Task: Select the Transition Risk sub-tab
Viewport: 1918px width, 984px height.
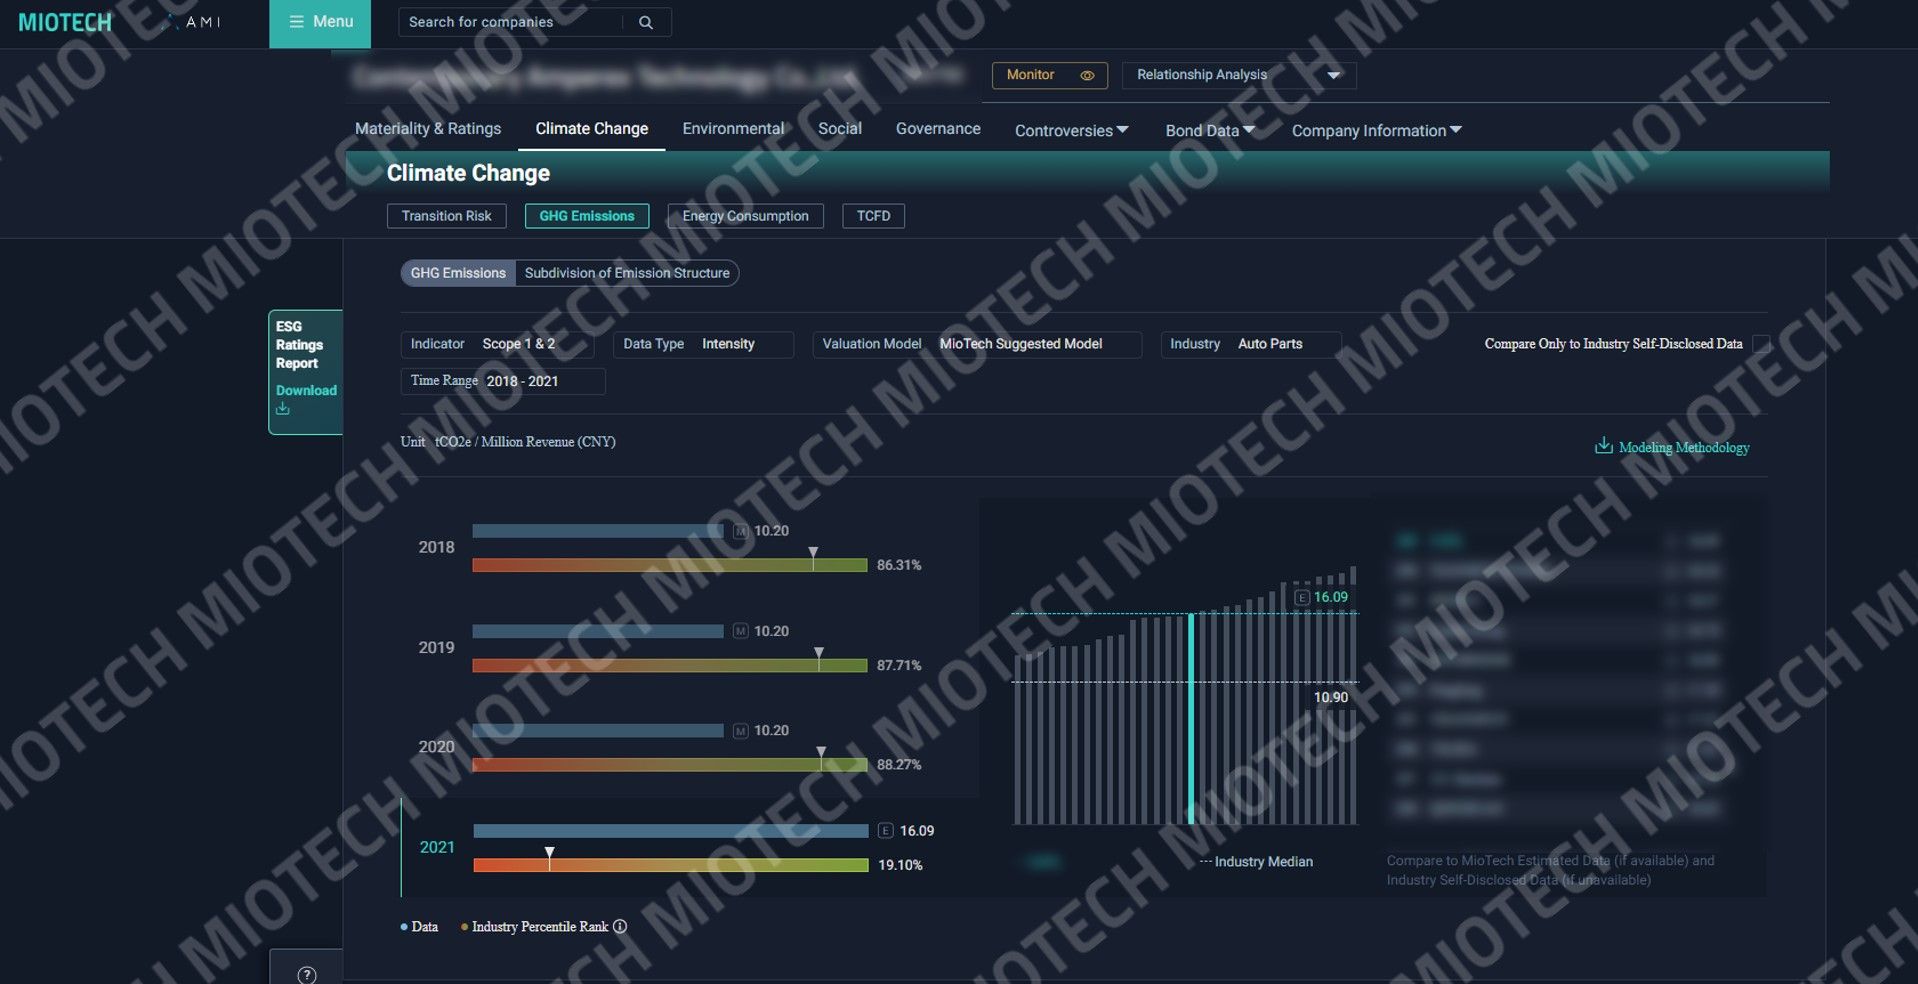Action: coord(446,216)
